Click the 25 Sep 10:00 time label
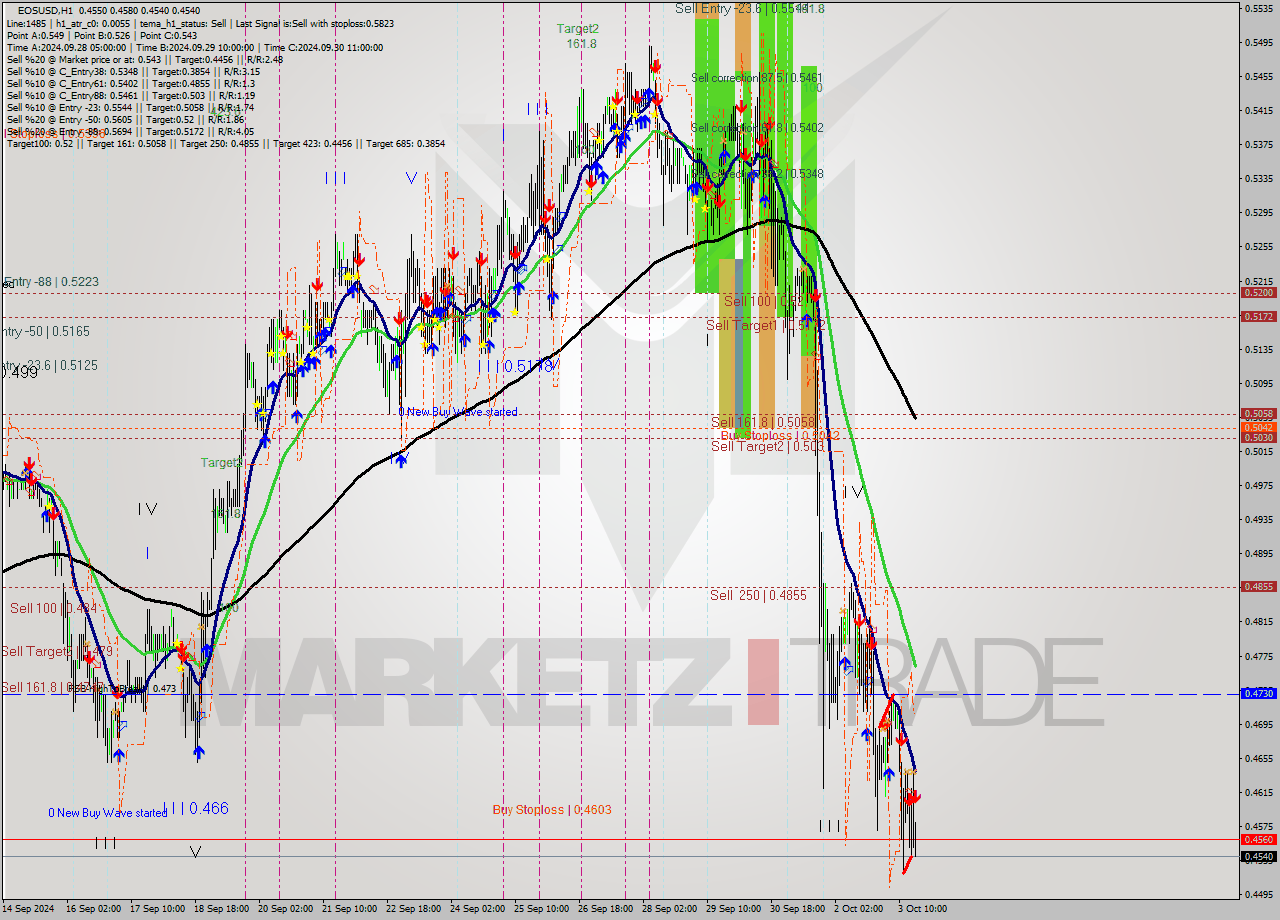The image size is (1280, 920). (x=542, y=909)
